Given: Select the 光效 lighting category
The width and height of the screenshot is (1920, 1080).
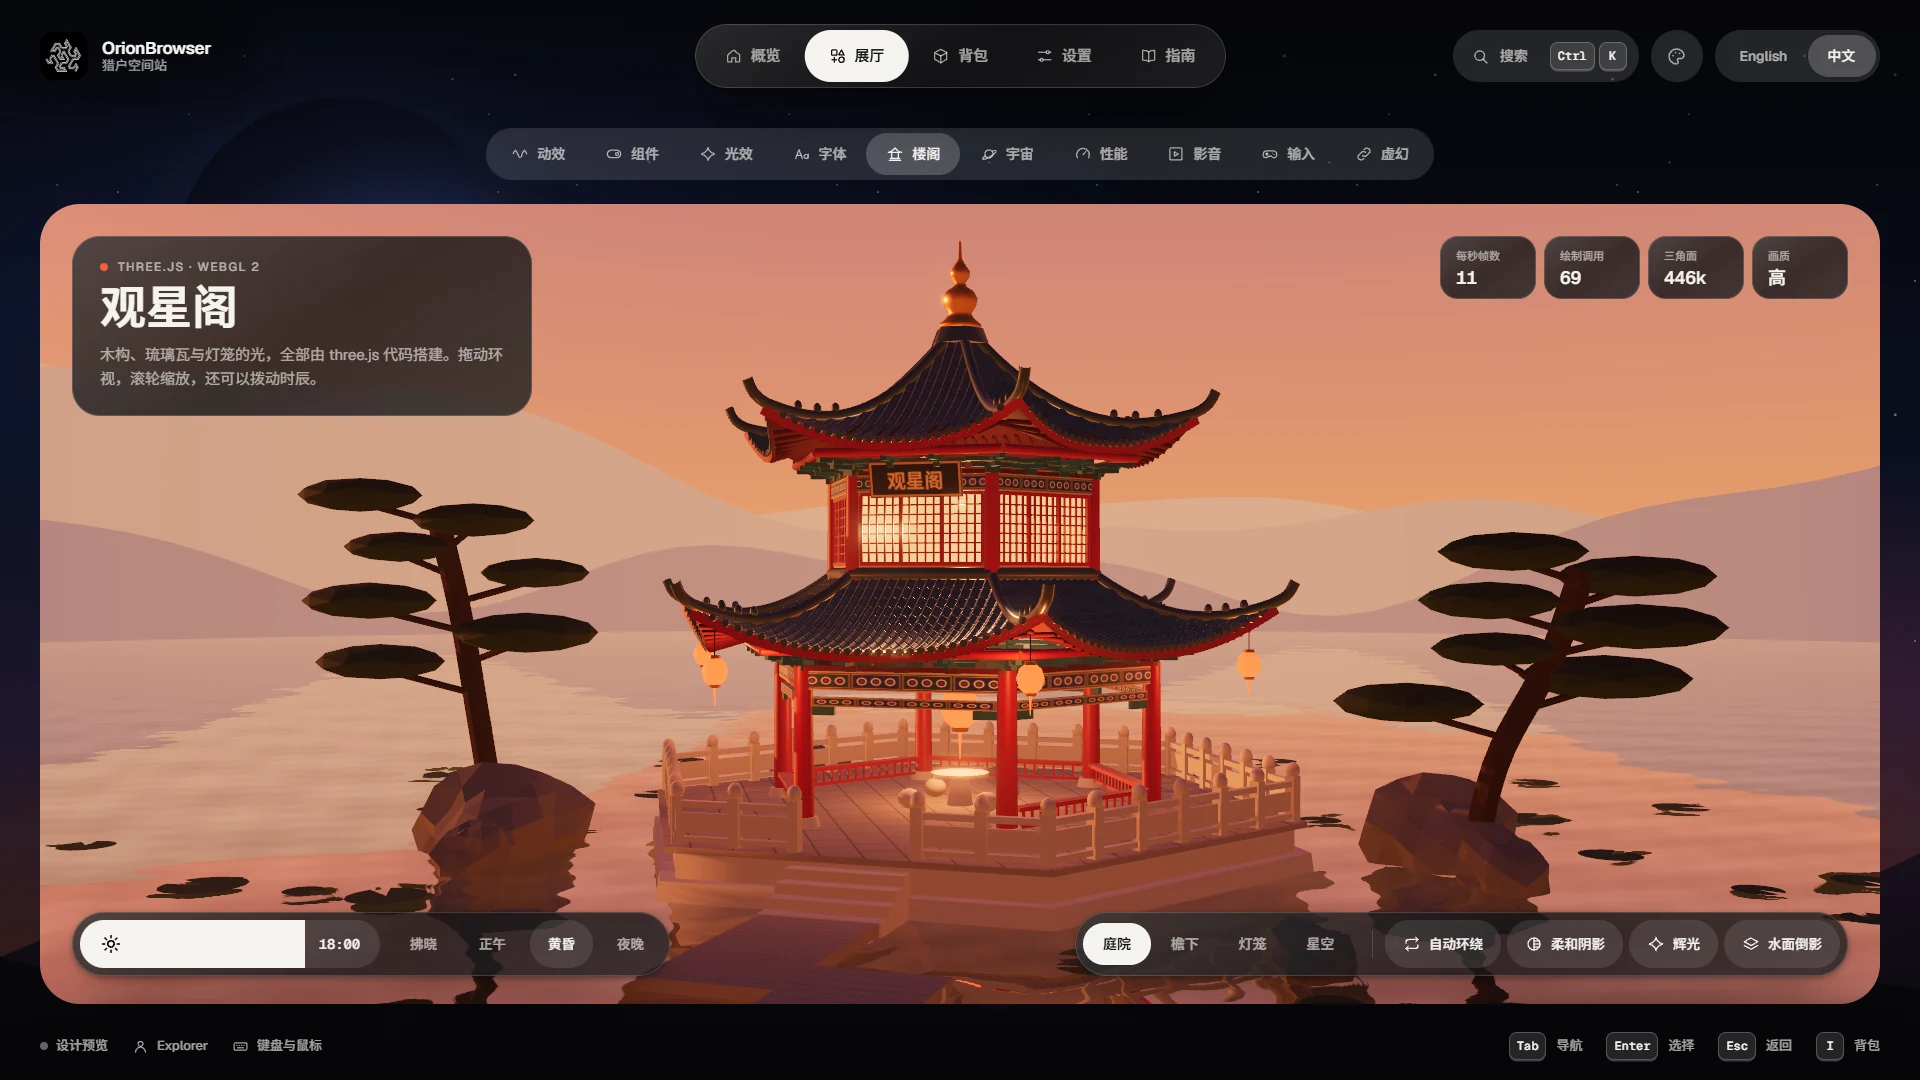Looking at the screenshot, I should [726, 154].
